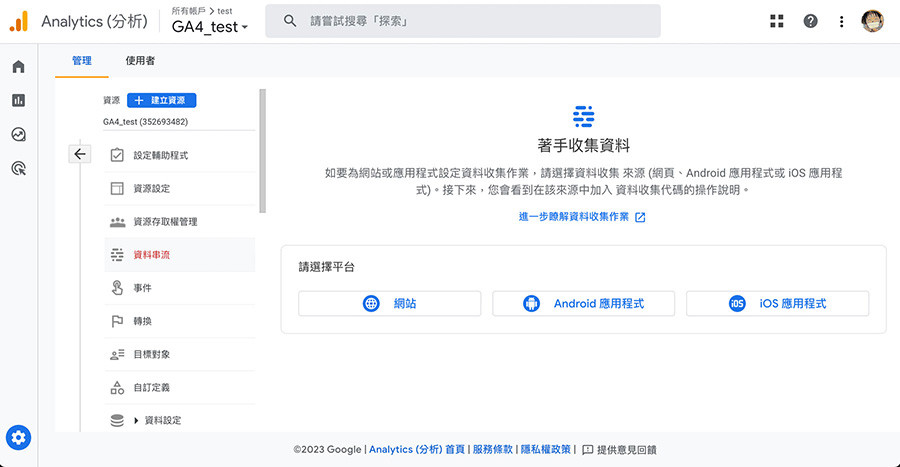Open 資源存取權管理 menu item
This screenshot has height=467, width=900.
180,221
